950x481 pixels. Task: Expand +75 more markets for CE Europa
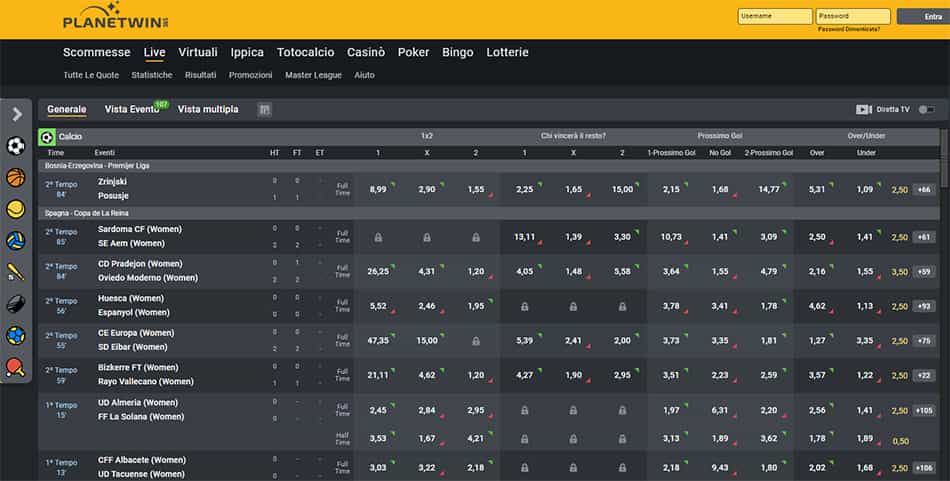(x=924, y=341)
